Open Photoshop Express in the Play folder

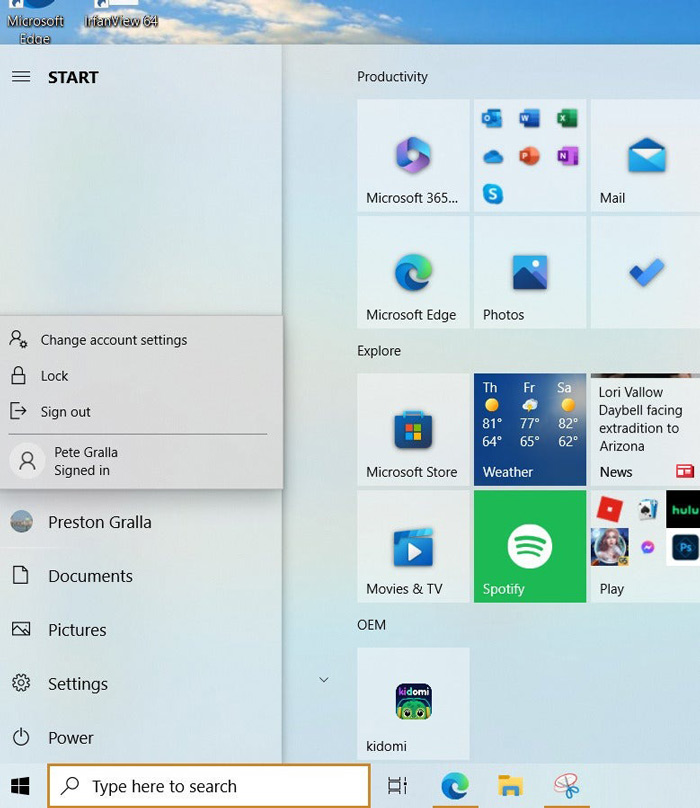coord(683,547)
